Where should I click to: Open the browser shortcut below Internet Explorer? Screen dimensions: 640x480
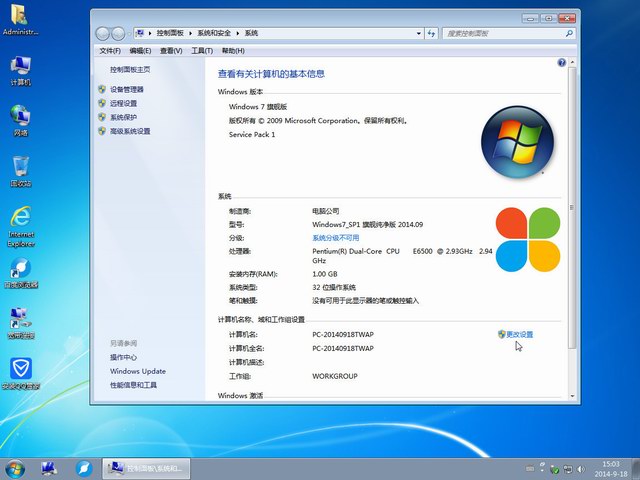[x=21, y=273]
